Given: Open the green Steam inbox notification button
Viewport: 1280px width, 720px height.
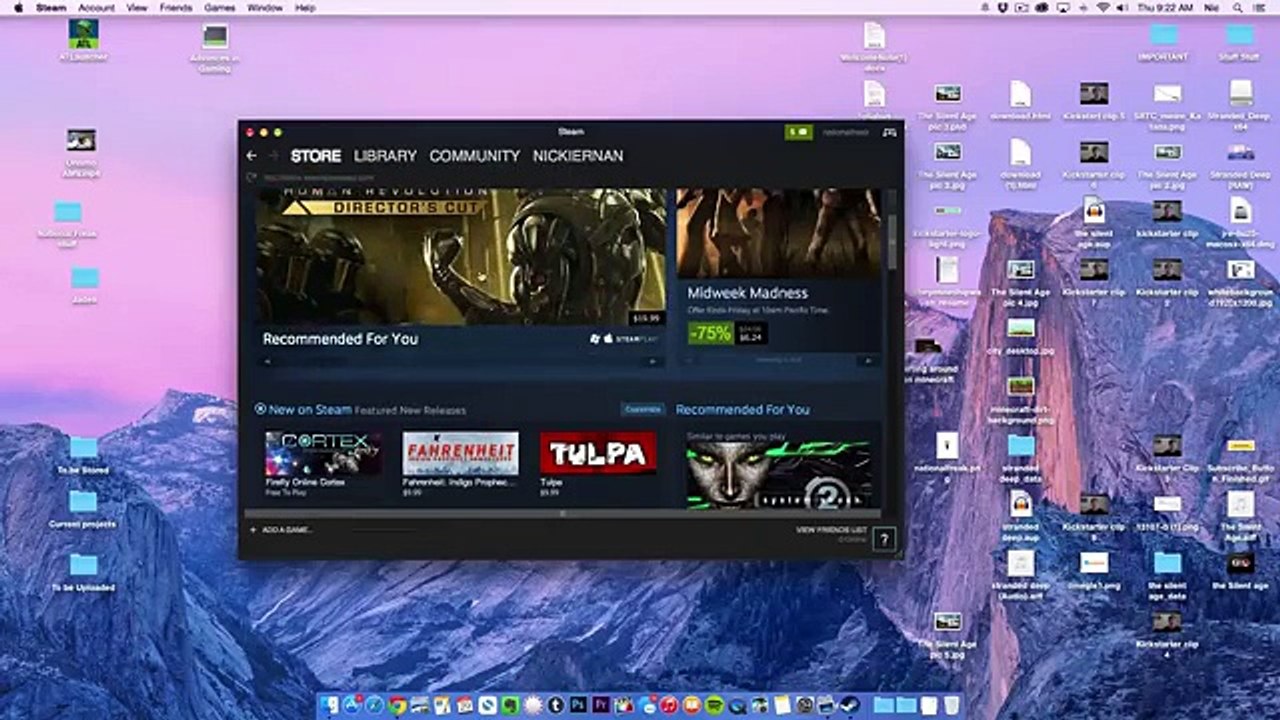Looking at the screenshot, I should pos(799,132).
